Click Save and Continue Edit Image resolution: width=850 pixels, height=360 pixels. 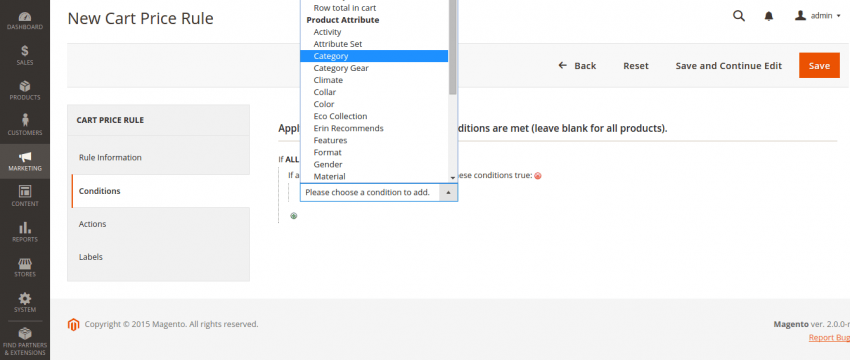pos(729,66)
